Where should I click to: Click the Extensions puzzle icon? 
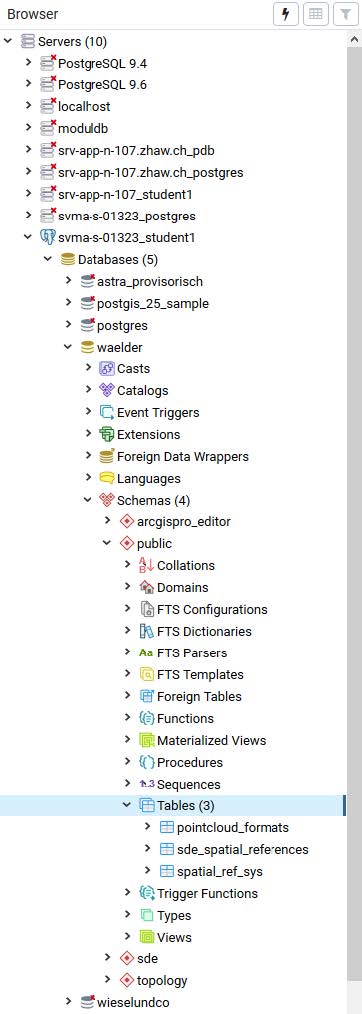(107, 434)
